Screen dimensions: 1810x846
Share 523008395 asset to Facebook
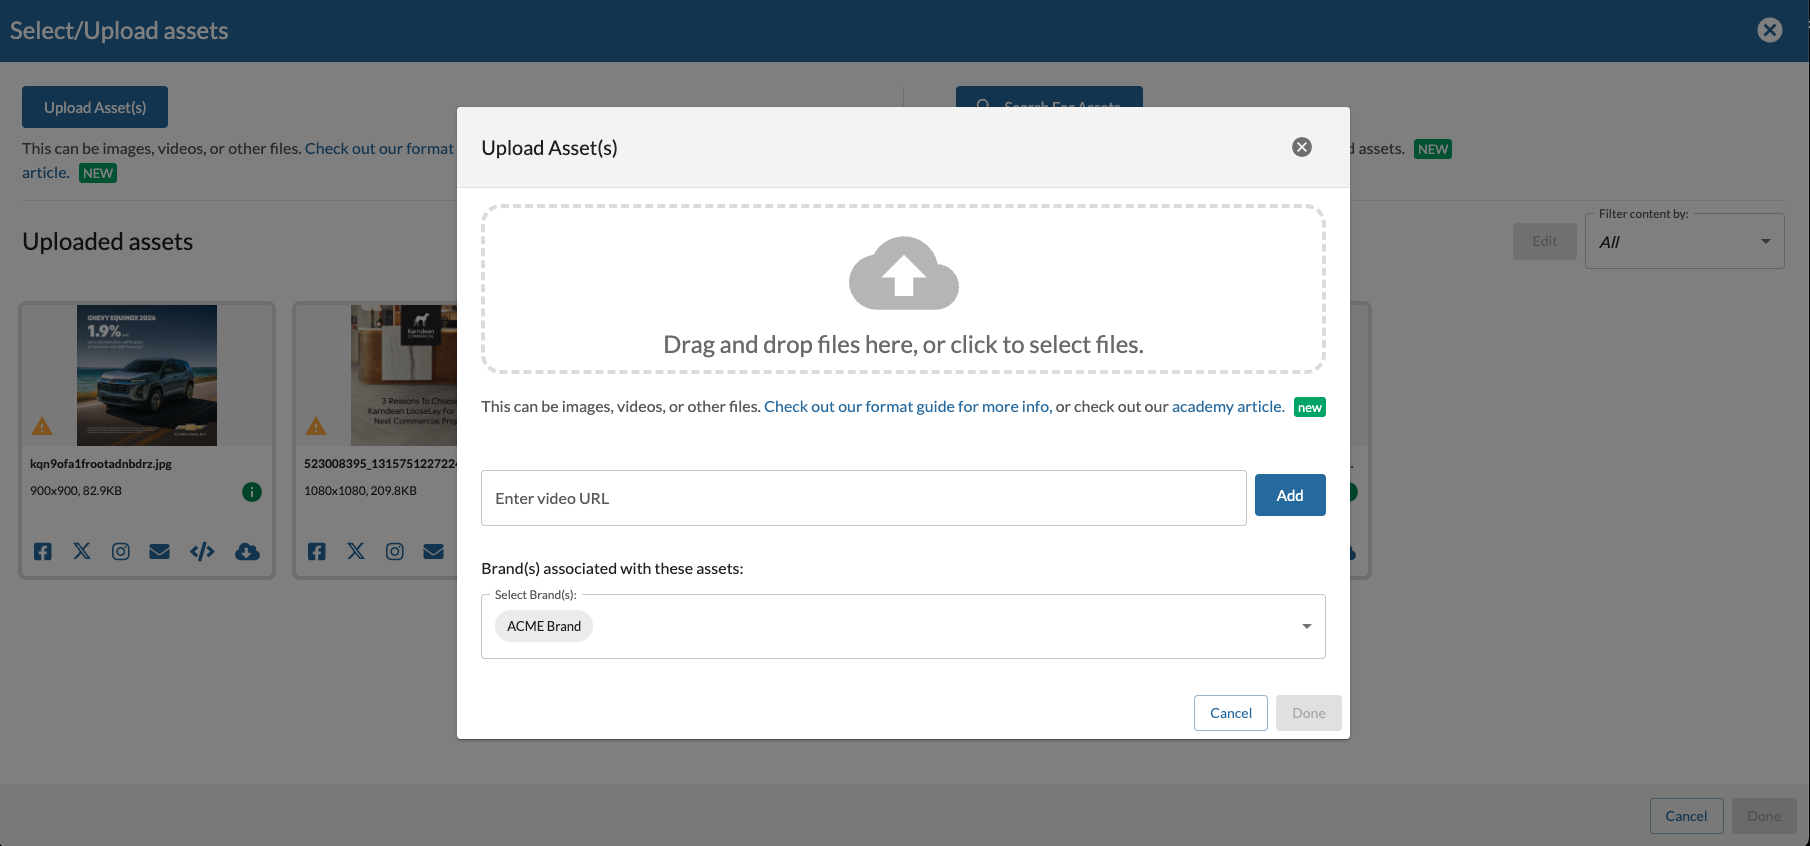tap(317, 552)
